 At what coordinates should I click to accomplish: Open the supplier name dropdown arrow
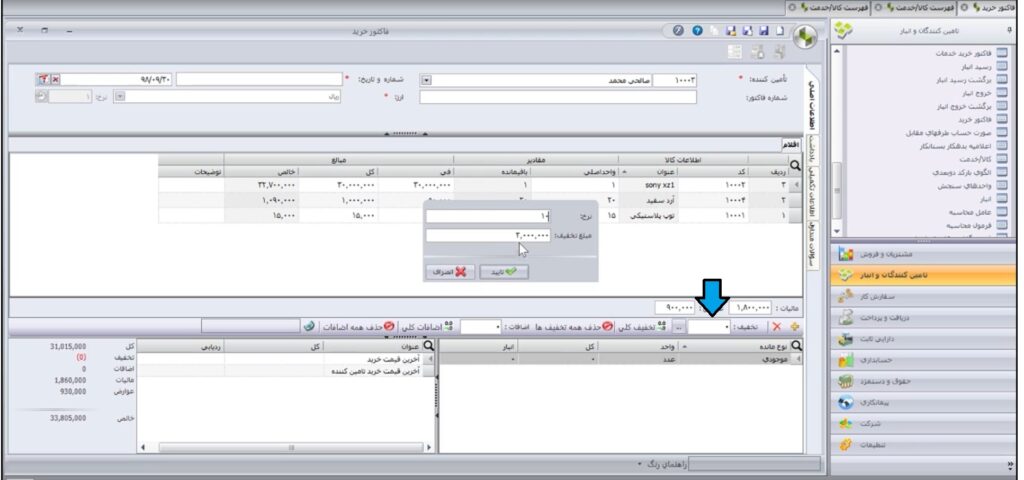coord(425,80)
